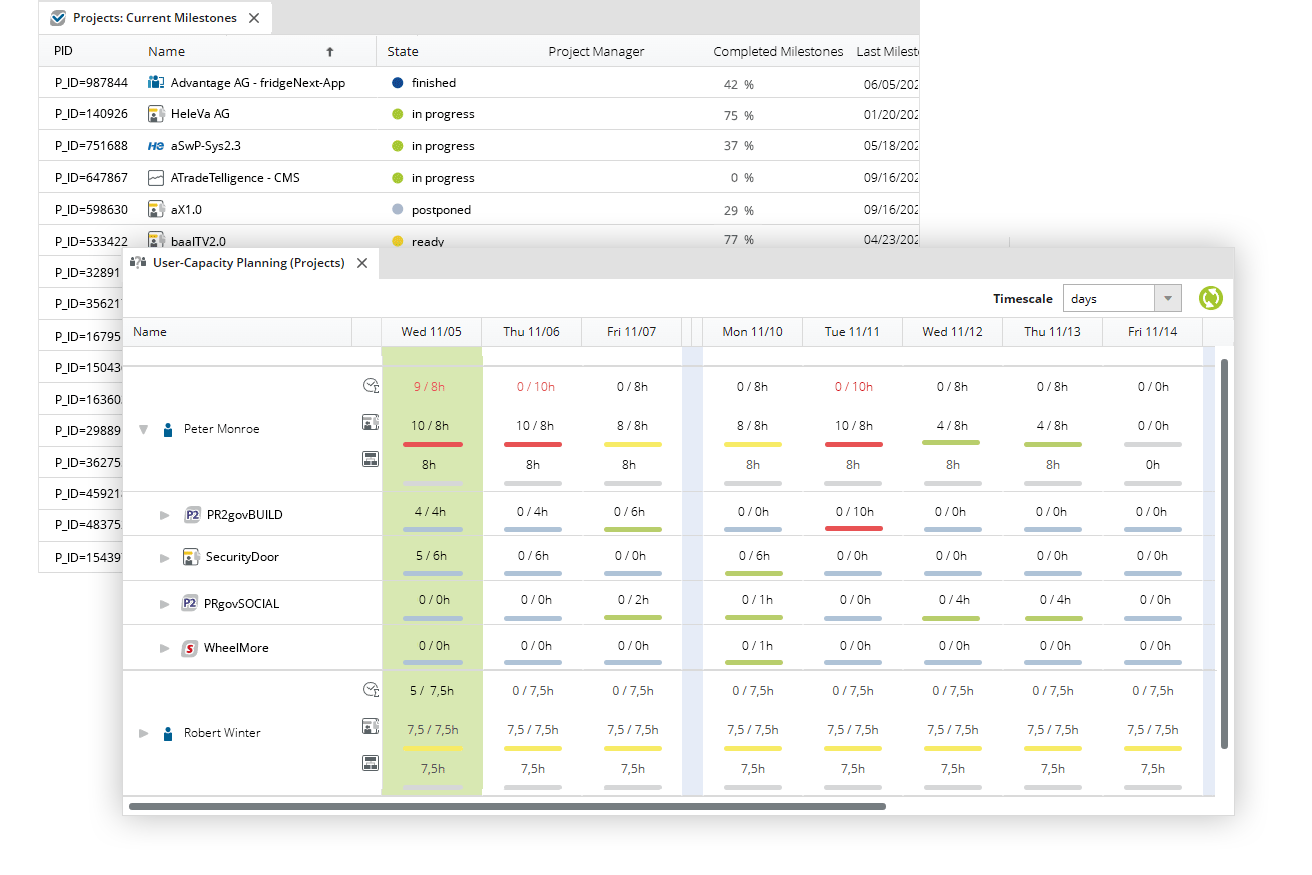Click the WheelMore project icon

pos(190,648)
